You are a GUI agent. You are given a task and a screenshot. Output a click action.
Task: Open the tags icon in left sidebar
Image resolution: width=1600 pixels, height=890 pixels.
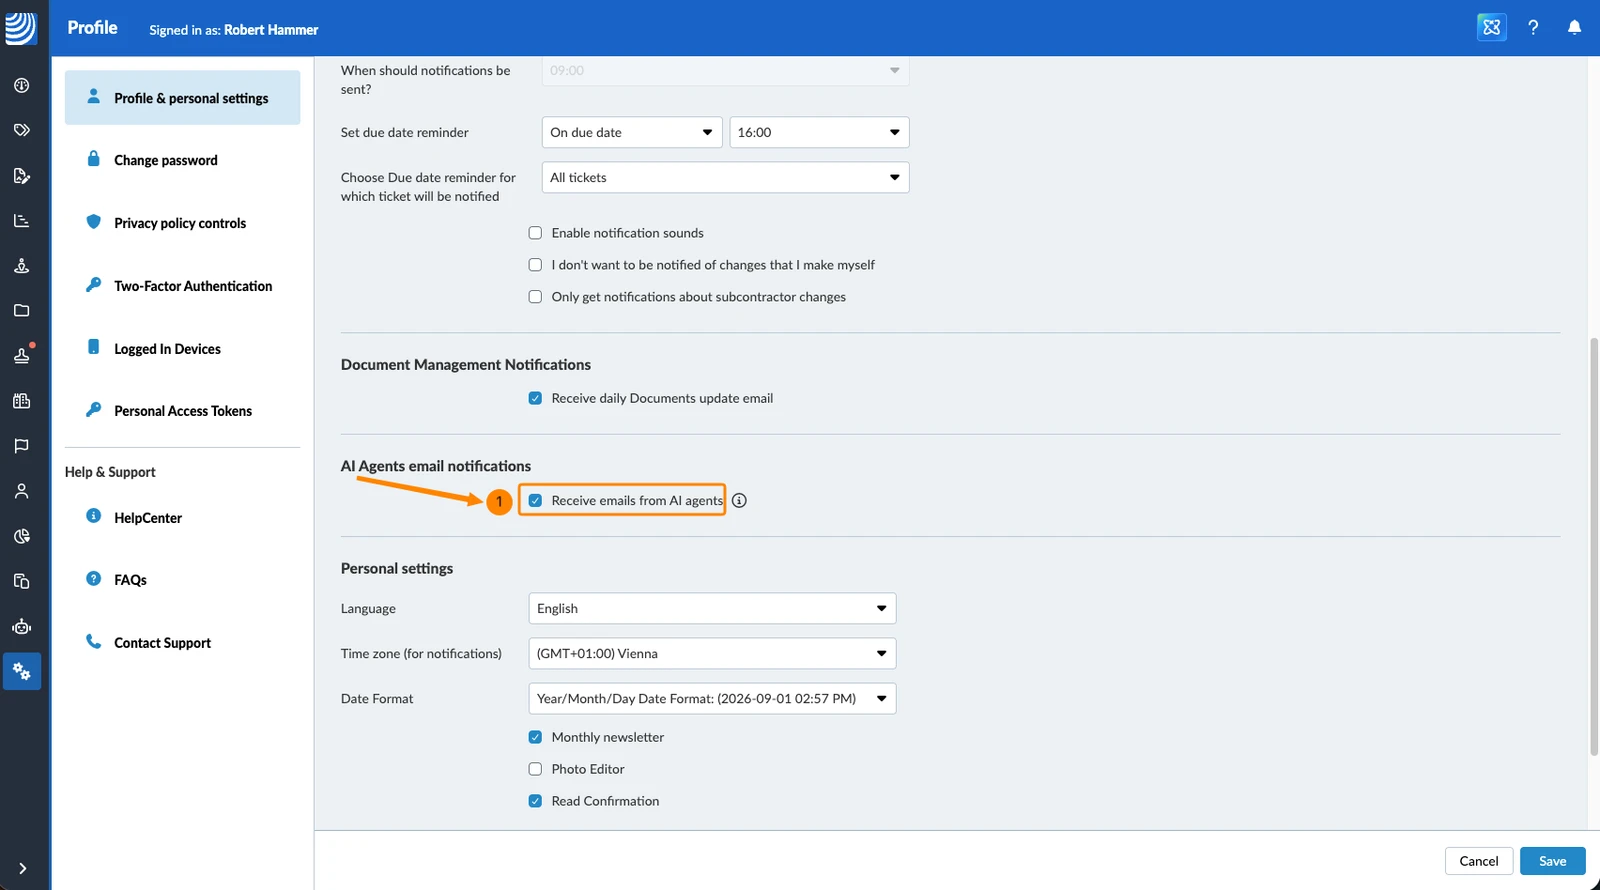(21, 130)
